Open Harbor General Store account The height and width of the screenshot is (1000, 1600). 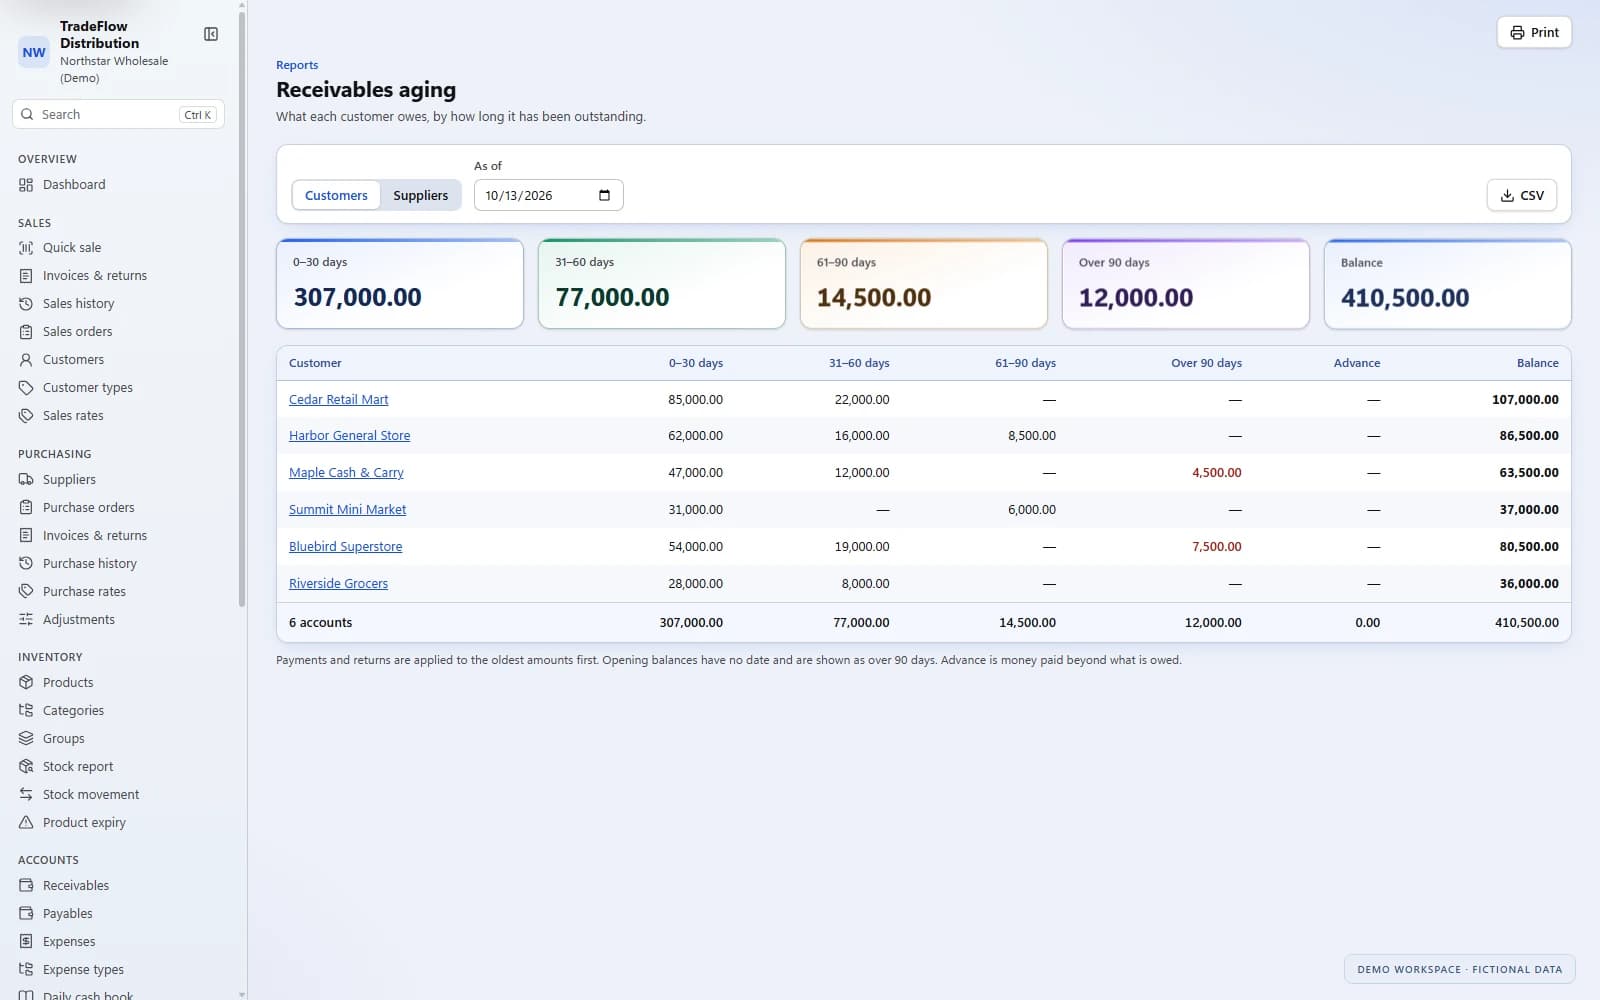(349, 436)
